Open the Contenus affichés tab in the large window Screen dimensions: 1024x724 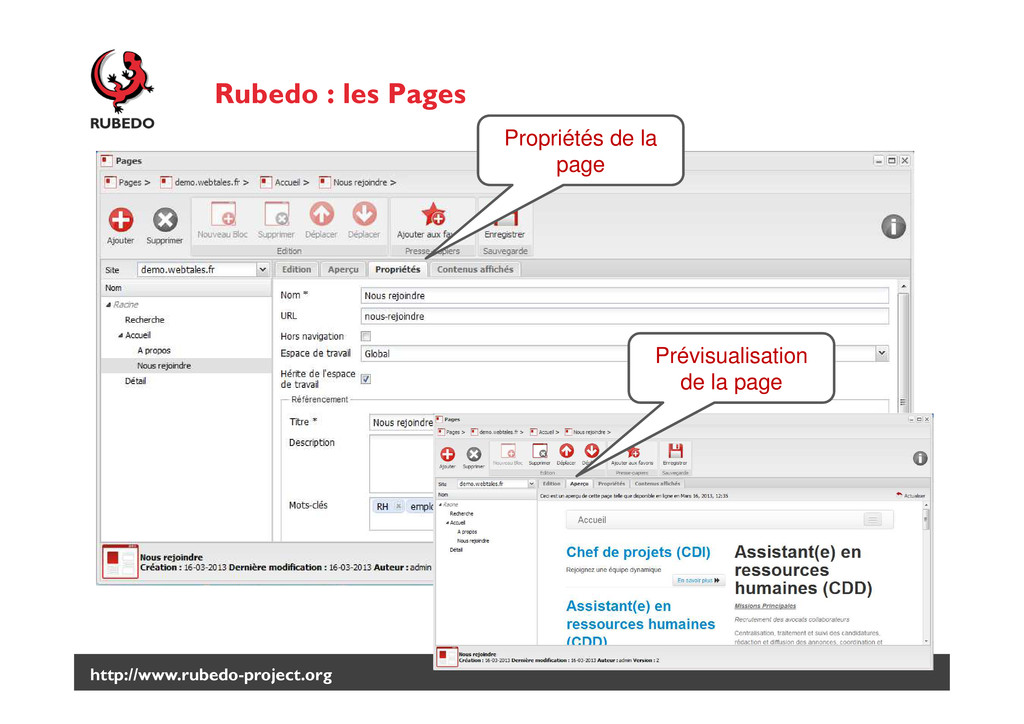pos(475,269)
